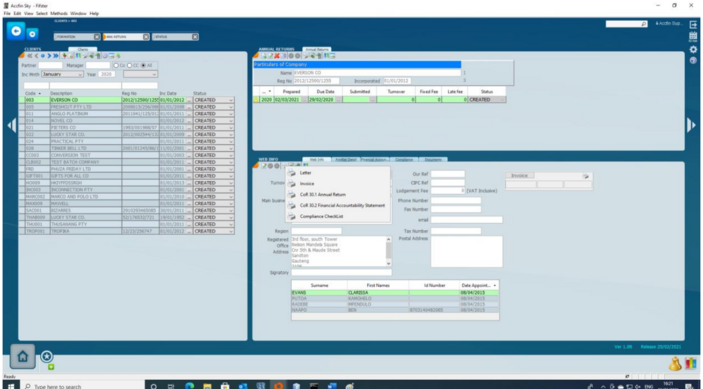This screenshot has height=389, width=703.
Task: Open Status dropdown for EVERSON CO row
Action: pos(214,100)
